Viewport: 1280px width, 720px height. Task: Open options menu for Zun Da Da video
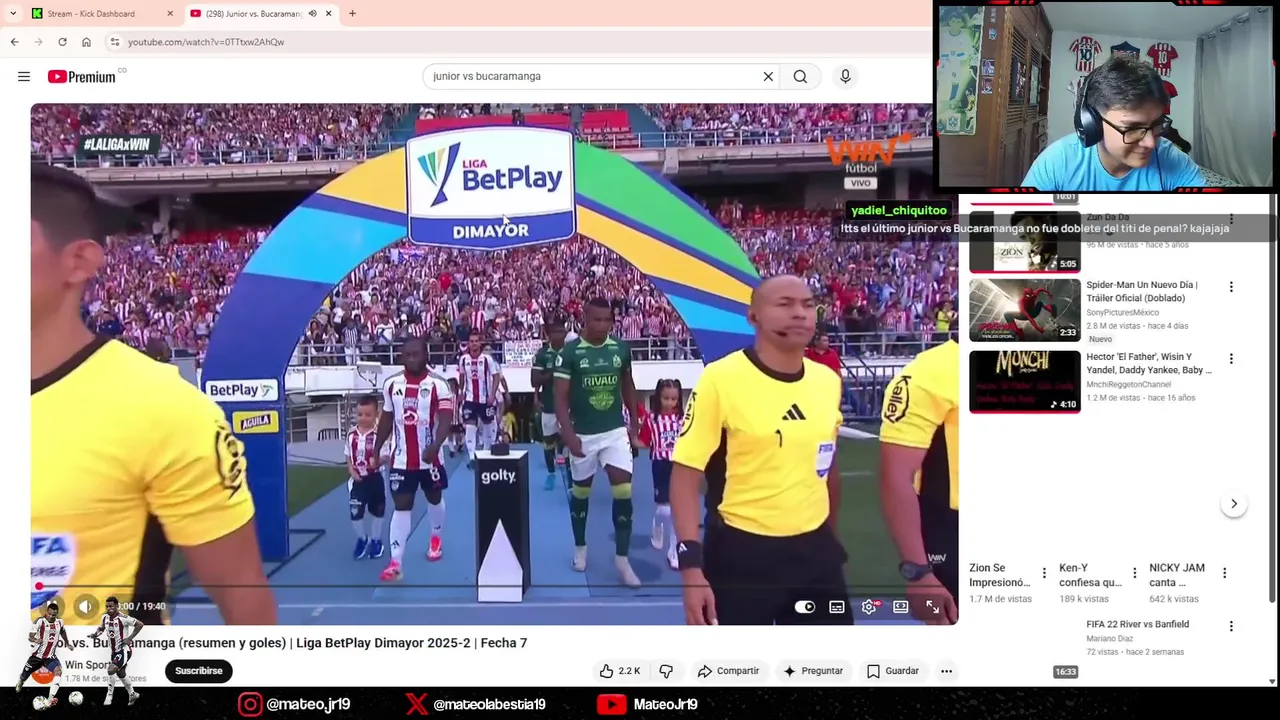pyautogui.click(x=1231, y=218)
